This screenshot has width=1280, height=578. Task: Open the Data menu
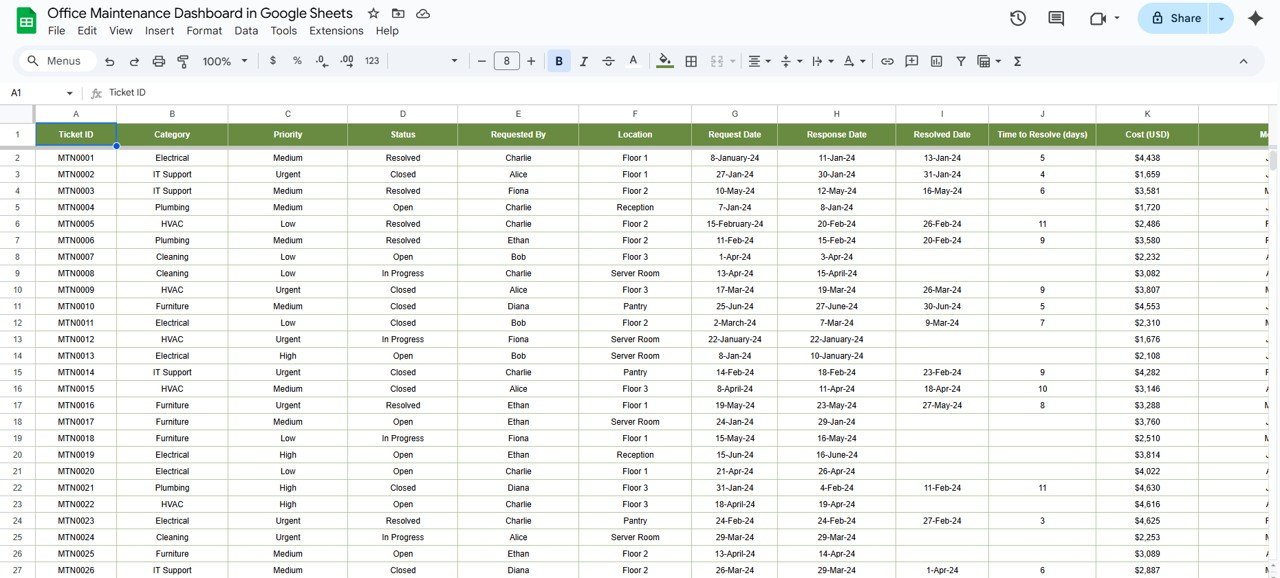tap(246, 30)
